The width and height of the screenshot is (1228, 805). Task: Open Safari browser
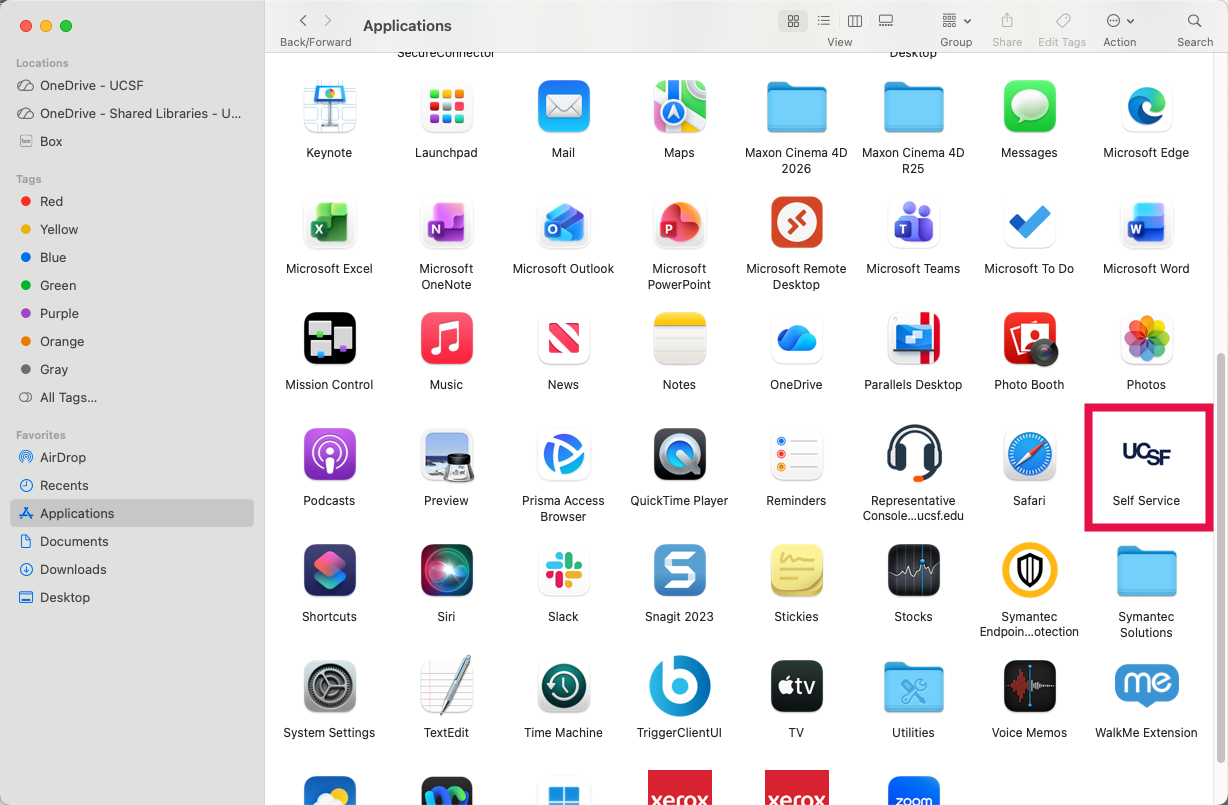(1029, 454)
